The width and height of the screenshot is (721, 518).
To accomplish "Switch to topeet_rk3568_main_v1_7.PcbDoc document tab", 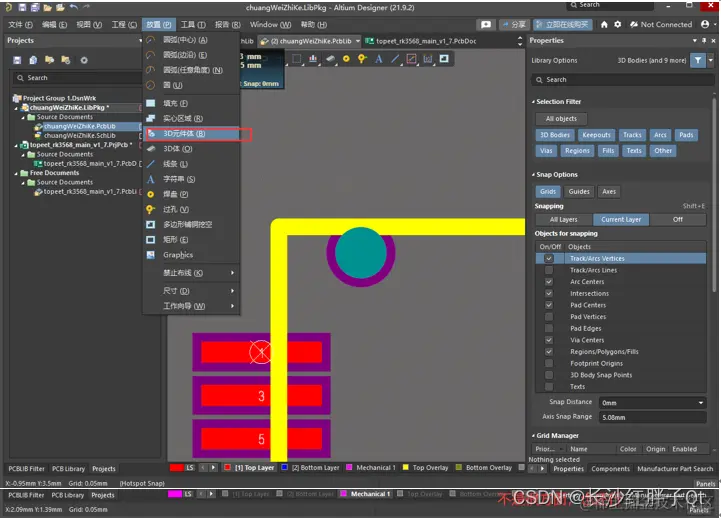I will 420,41.
